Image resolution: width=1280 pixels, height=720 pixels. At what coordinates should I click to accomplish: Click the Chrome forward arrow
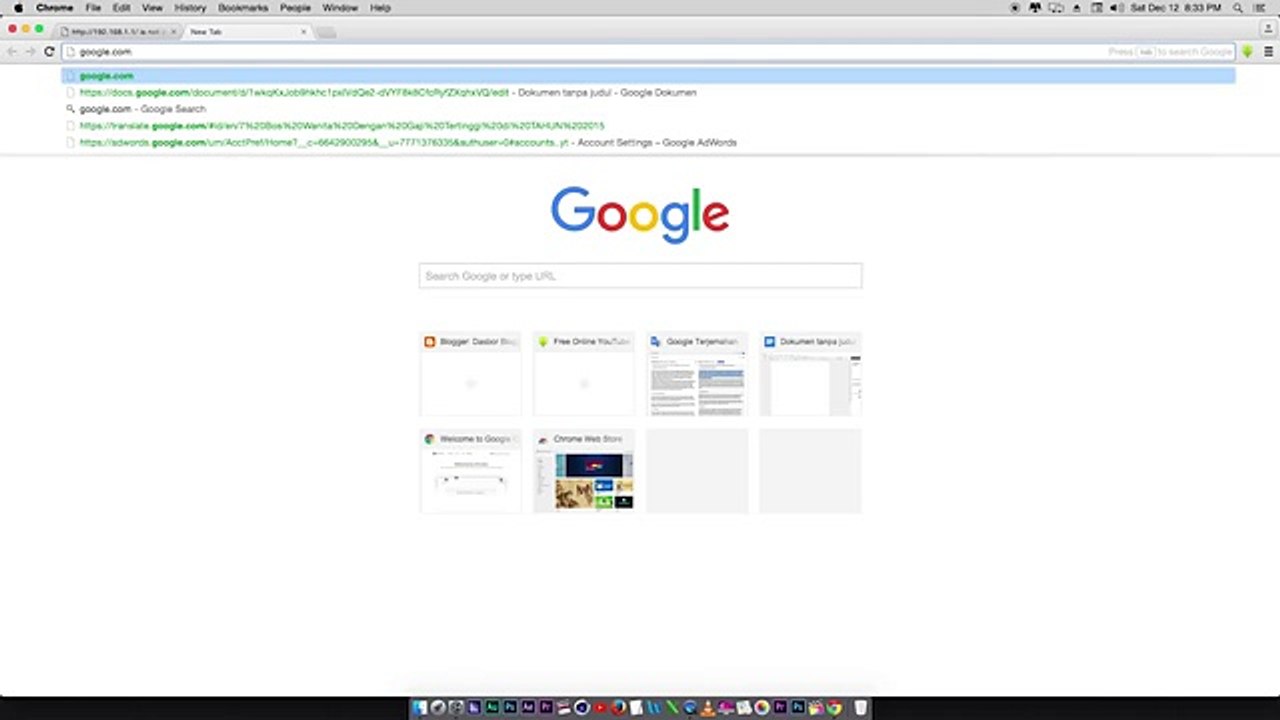click(x=30, y=51)
